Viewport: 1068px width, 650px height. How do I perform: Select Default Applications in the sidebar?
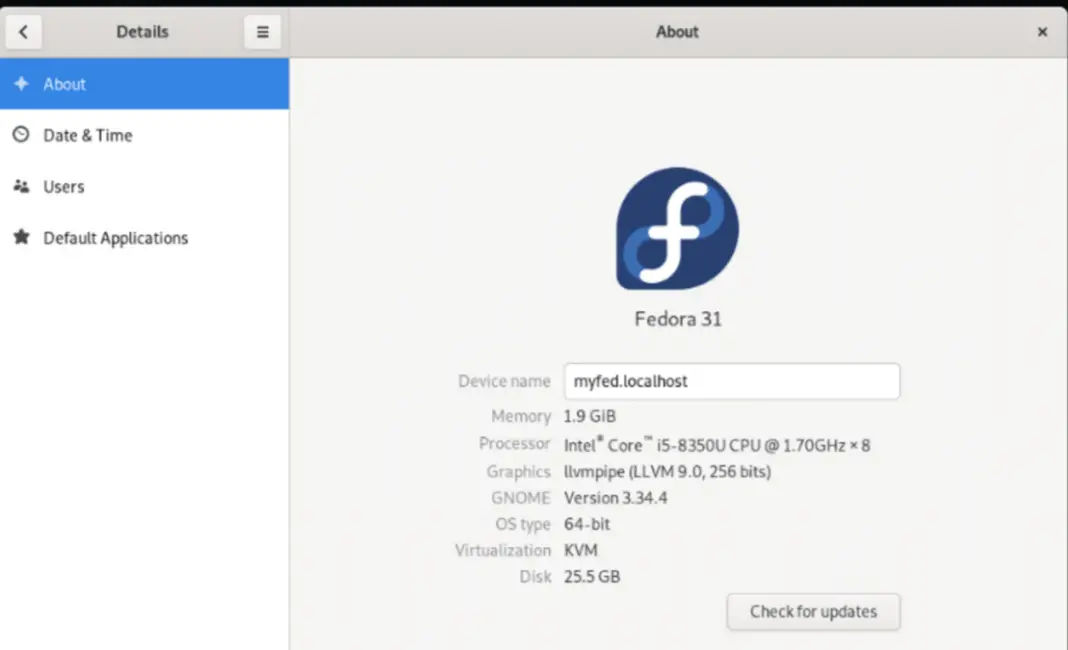click(x=115, y=238)
